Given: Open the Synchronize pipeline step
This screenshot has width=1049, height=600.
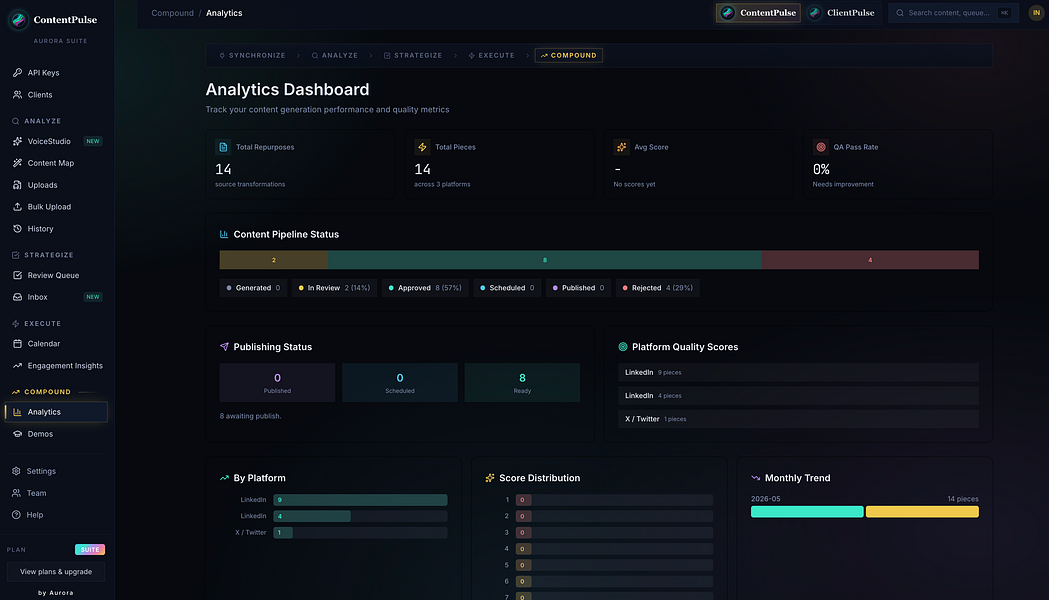Looking at the screenshot, I should (x=252, y=56).
